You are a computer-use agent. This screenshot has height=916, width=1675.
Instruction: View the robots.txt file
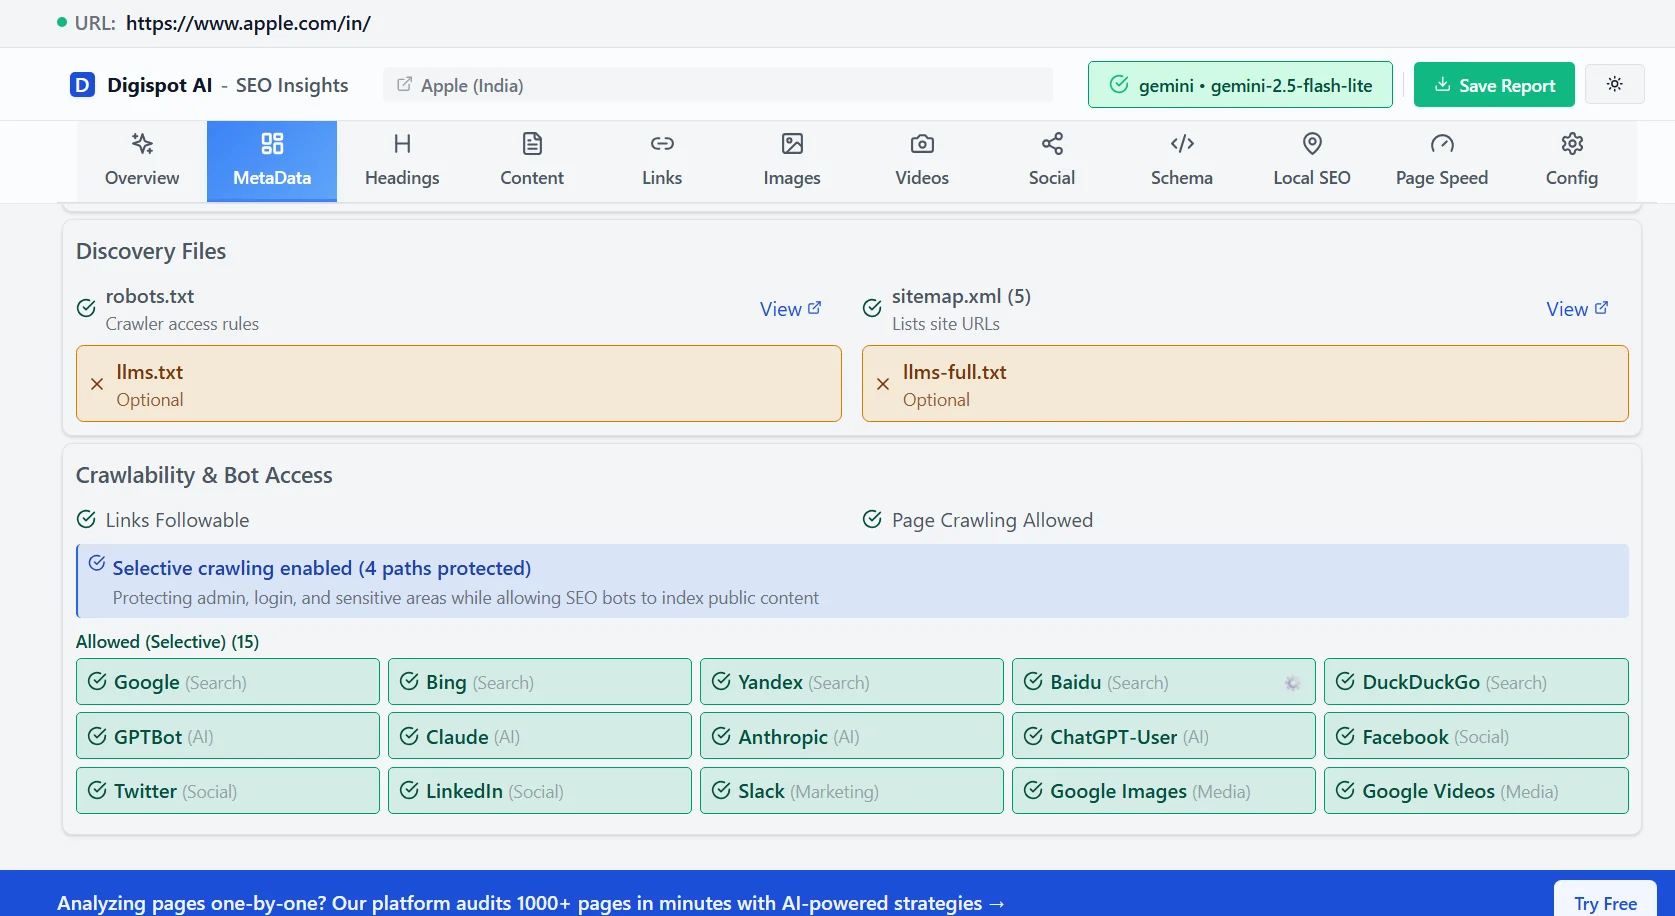[790, 308]
